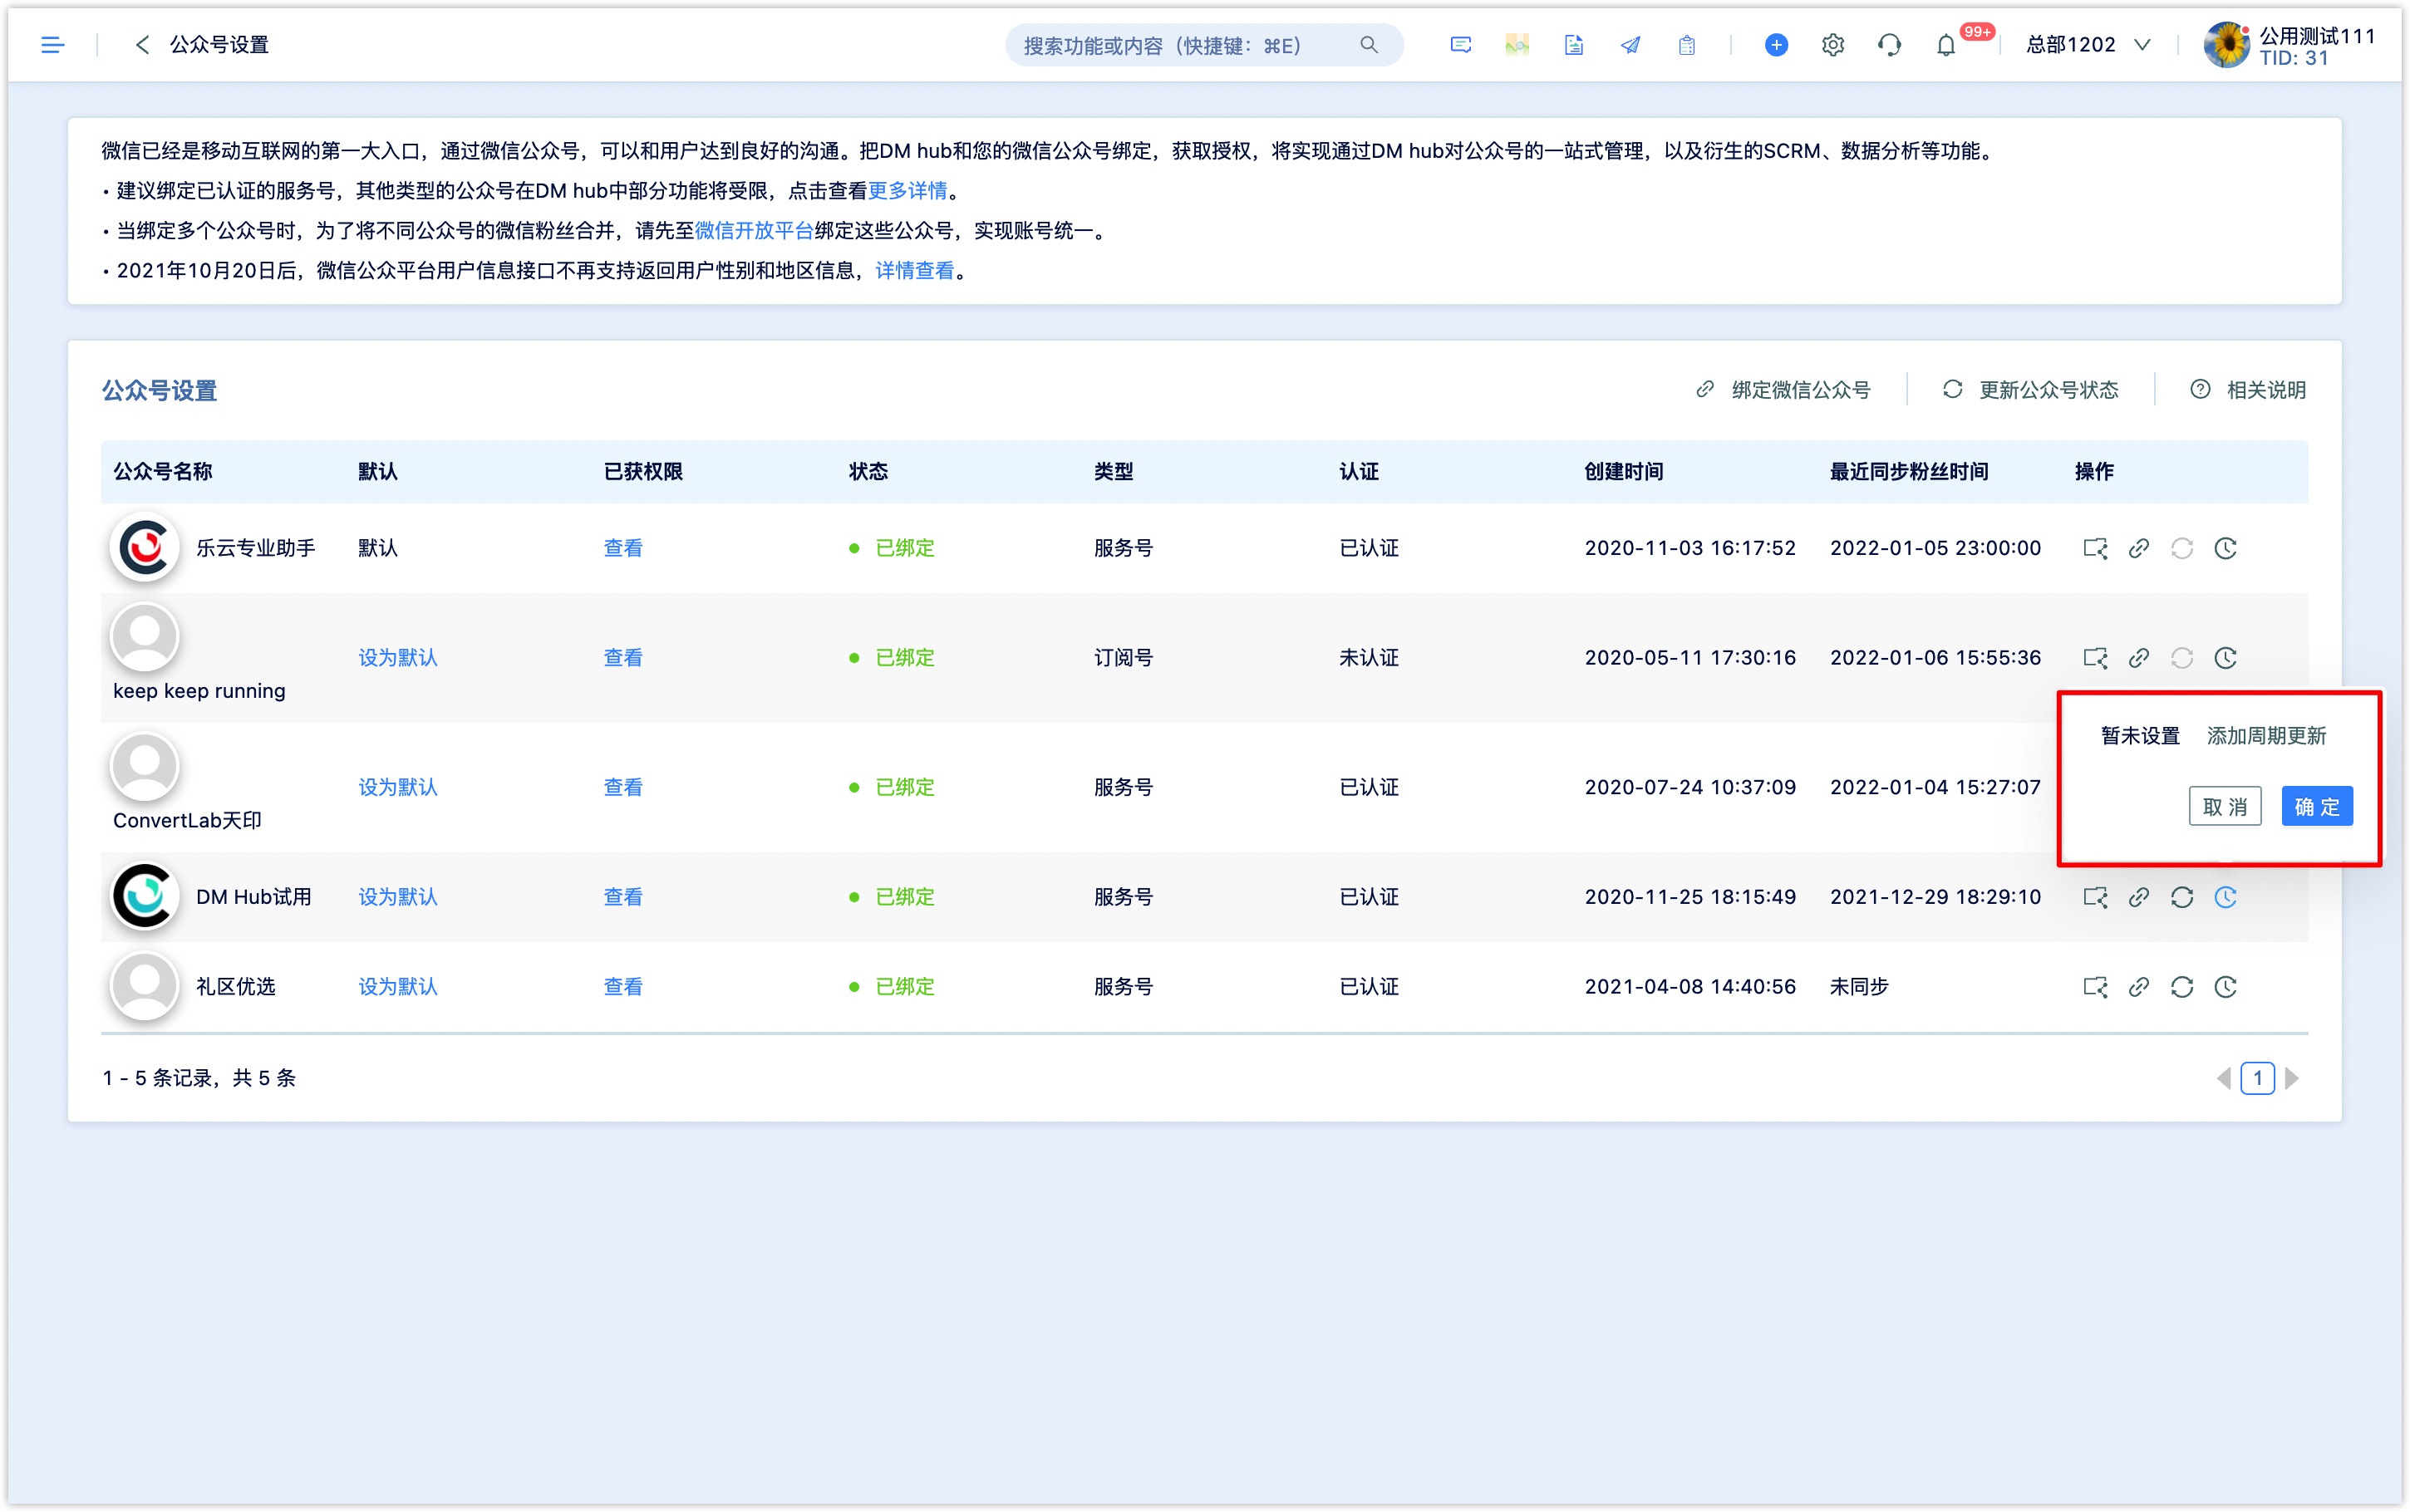
Task: Click the sunflower user avatar
Action: coord(2226,45)
